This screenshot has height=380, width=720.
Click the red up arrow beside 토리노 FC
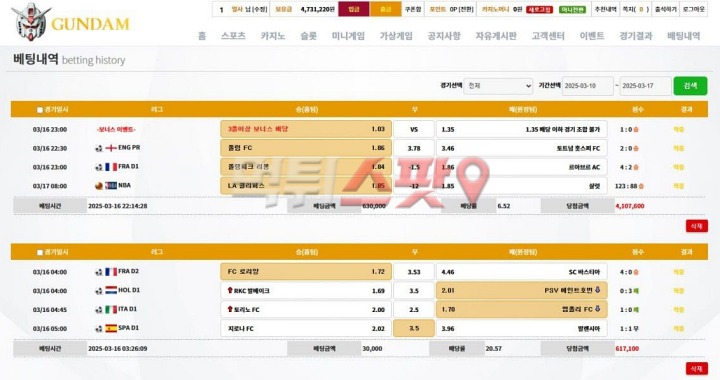(x=230, y=309)
